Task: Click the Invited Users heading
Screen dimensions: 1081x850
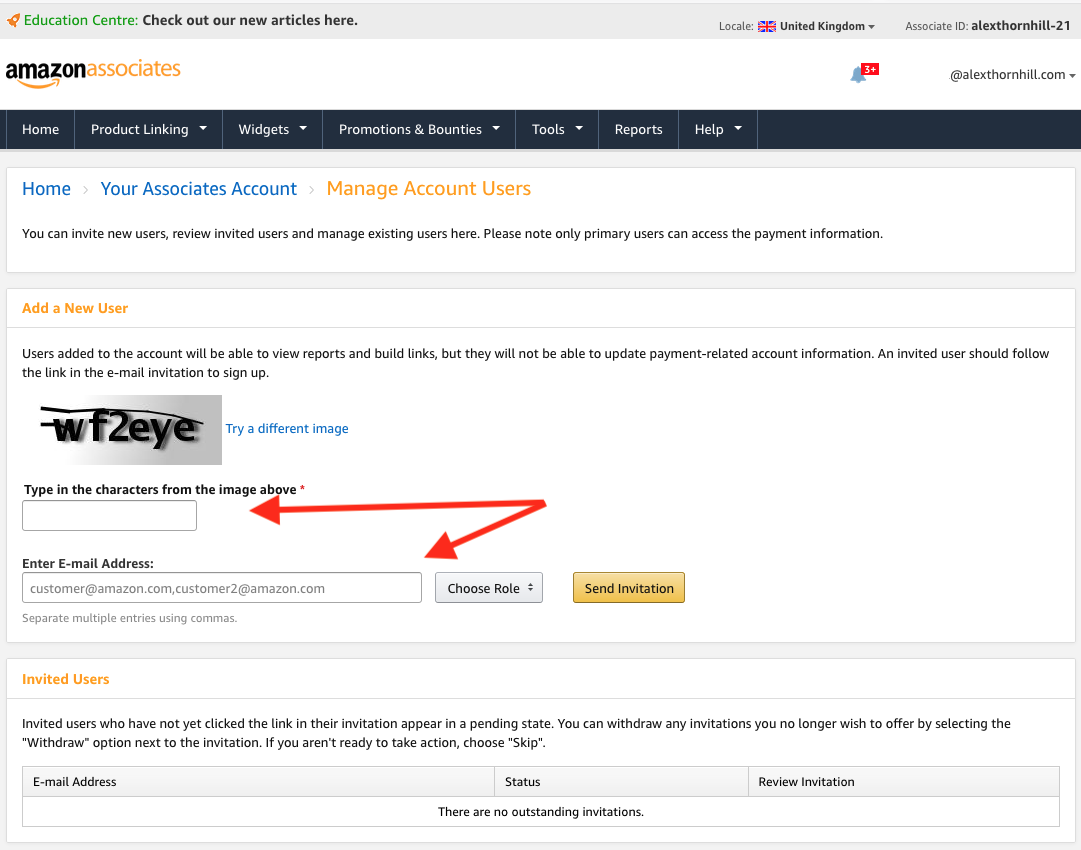Action: 65,679
